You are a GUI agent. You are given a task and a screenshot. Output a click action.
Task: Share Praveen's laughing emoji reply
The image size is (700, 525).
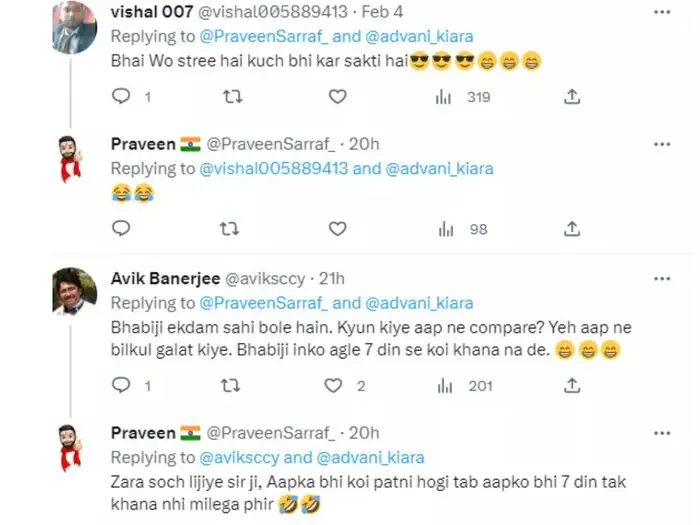point(572,229)
